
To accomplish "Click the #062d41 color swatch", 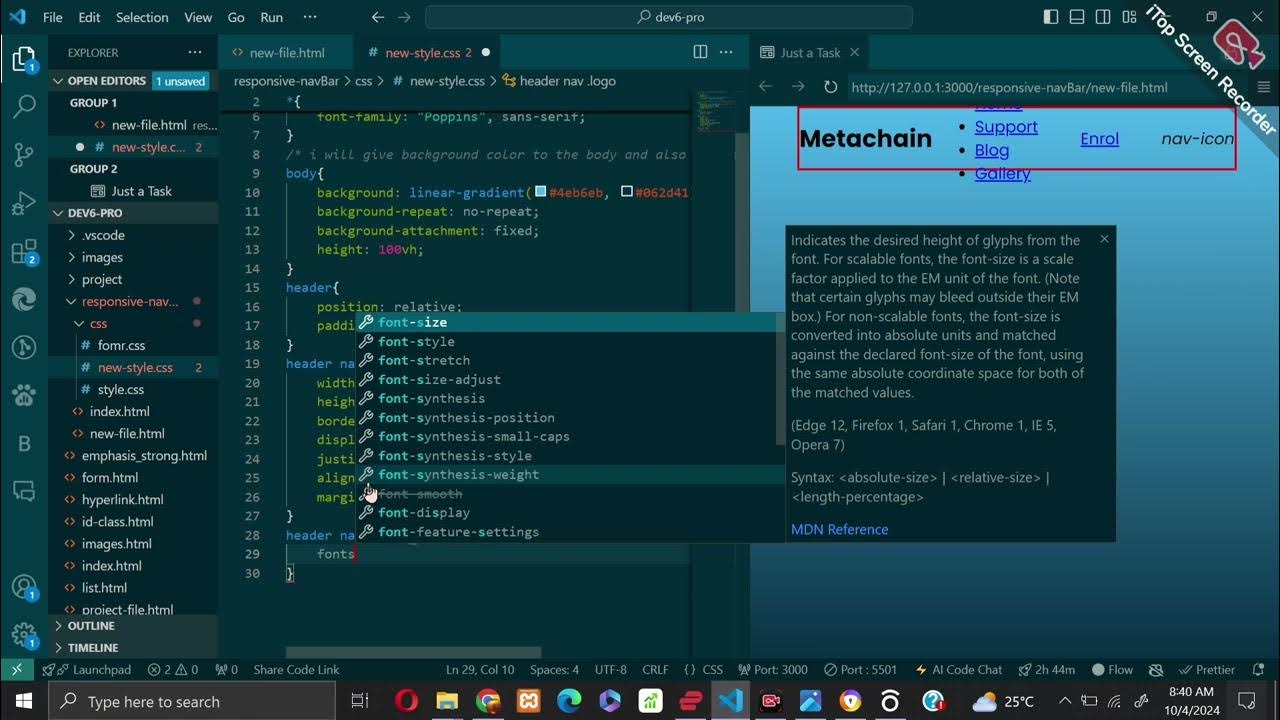I will (627, 192).
